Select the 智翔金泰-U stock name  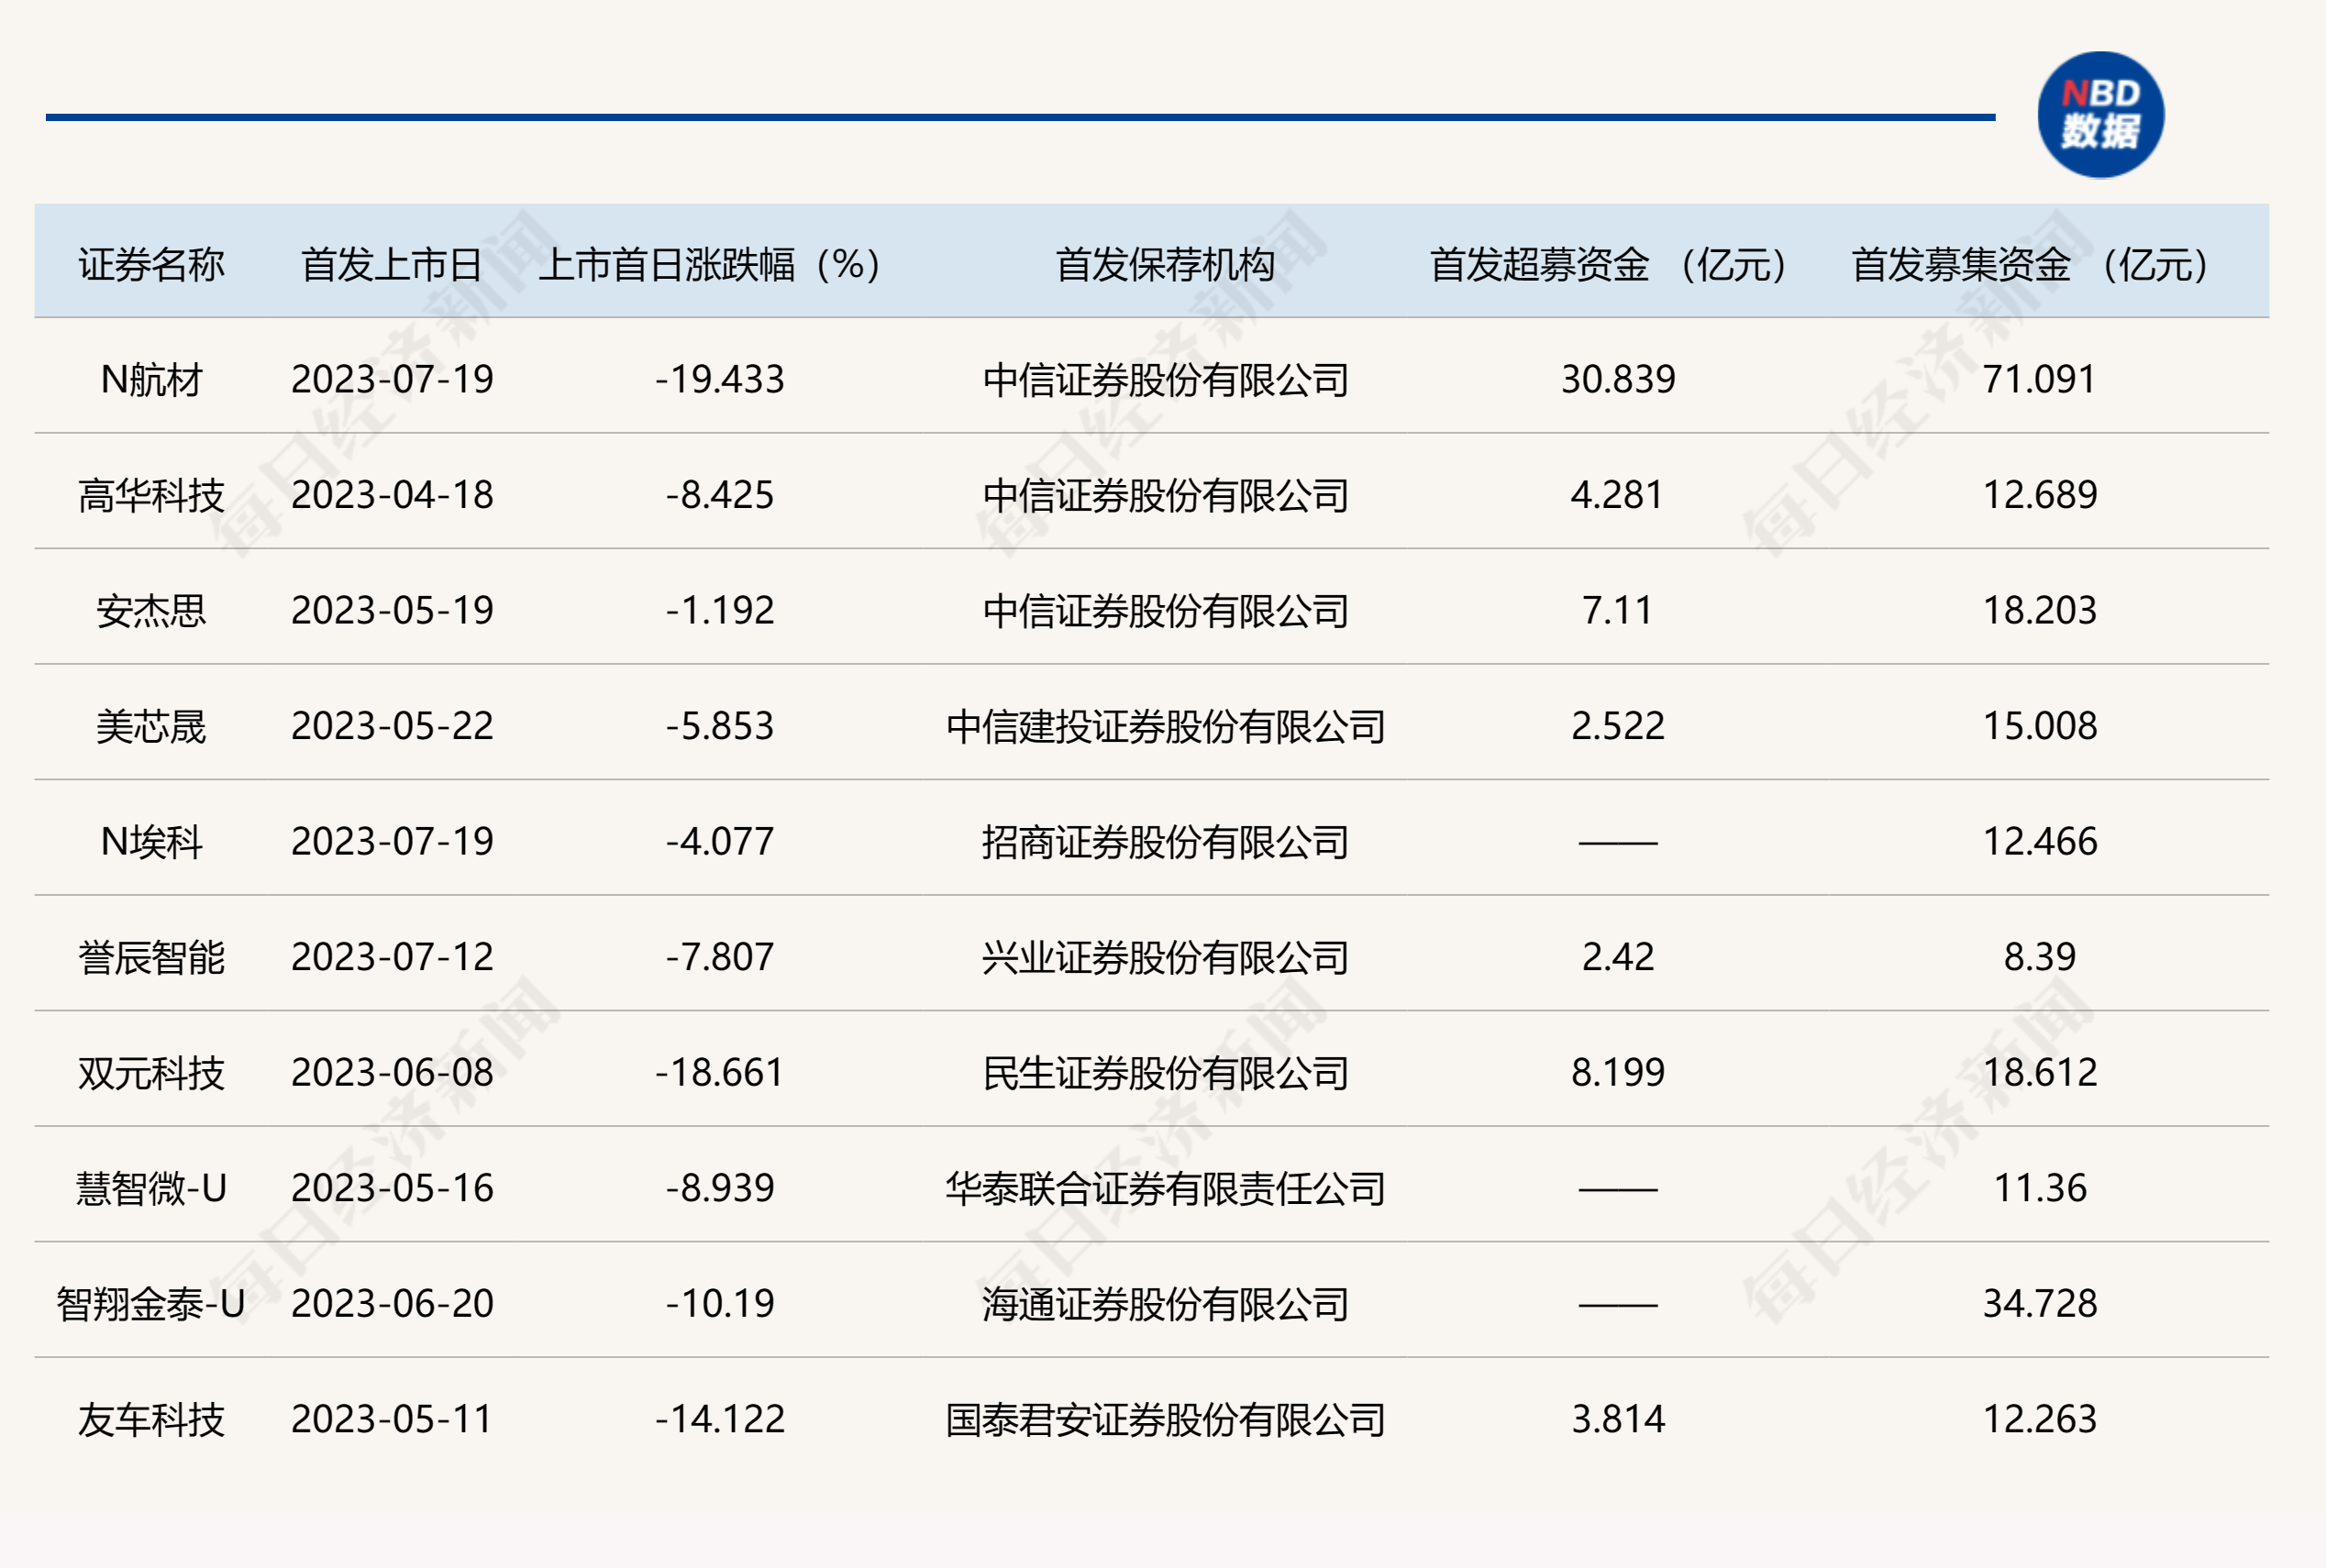click(151, 1304)
